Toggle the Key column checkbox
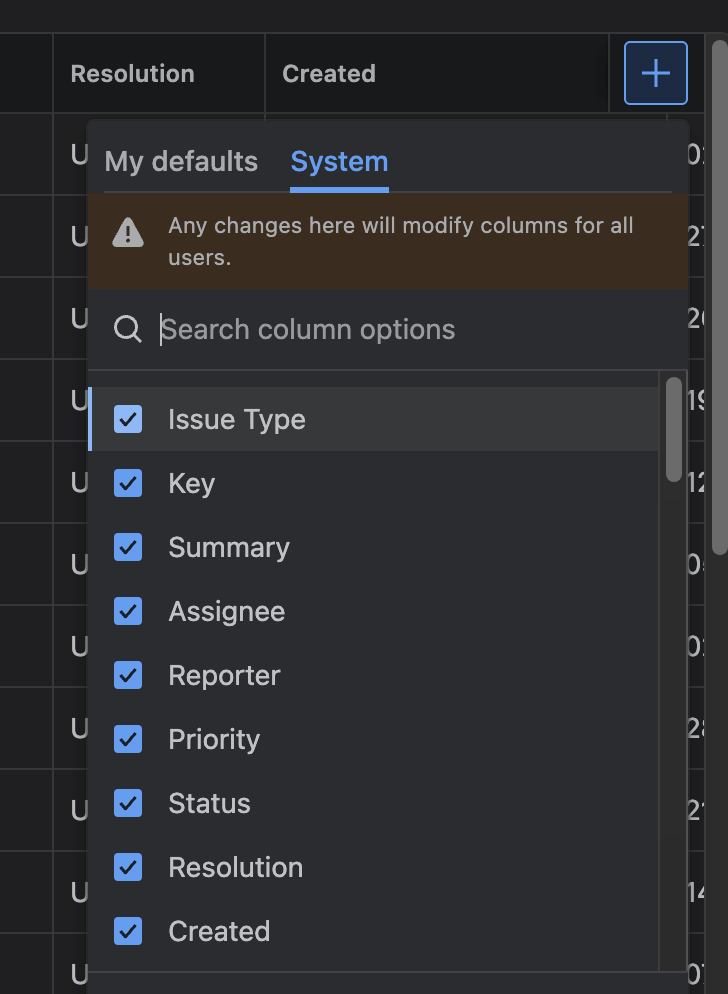This screenshot has height=994, width=728. click(128, 483)
